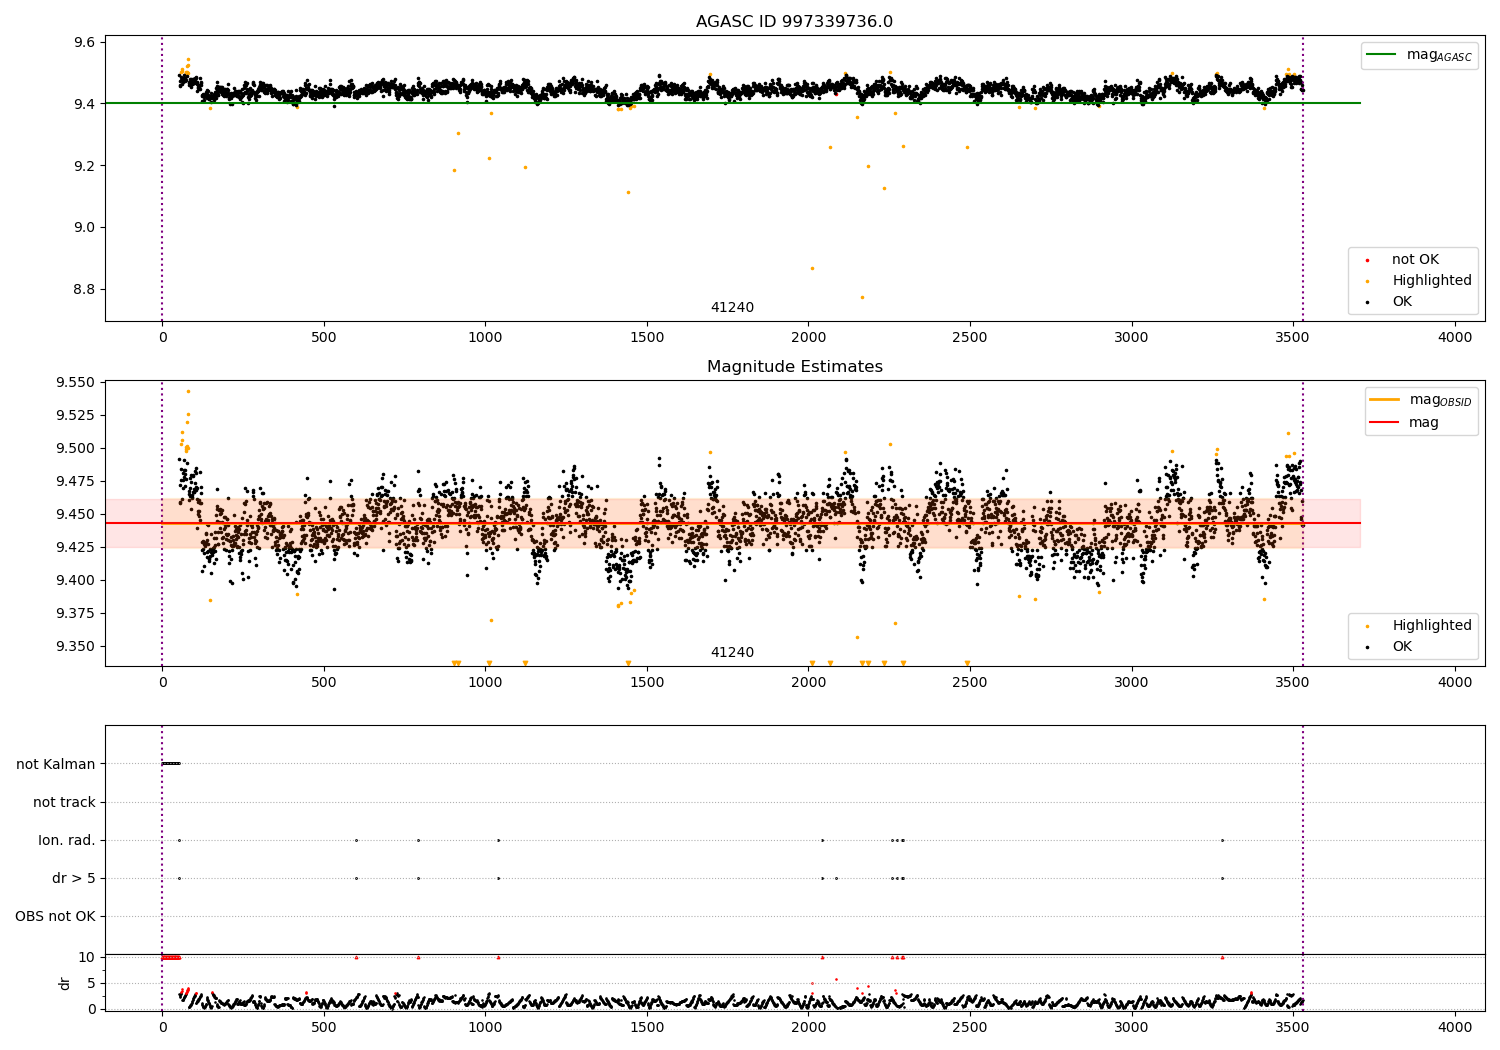Click the '41240' annotation in top plot
Image resolution: width=1500 pixels, height=1050 pixels.
coord(732,308)
